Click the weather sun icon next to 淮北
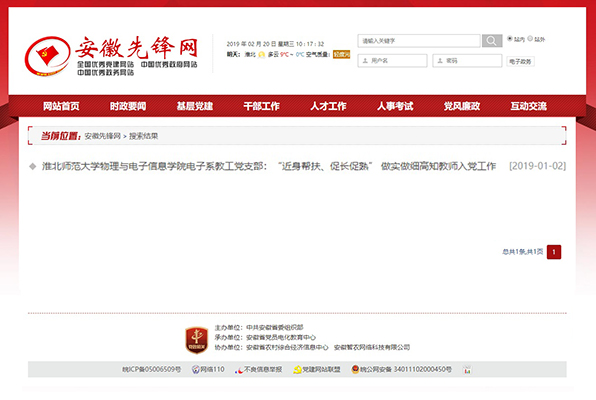The image size is (596, 400). coord(262,55)
